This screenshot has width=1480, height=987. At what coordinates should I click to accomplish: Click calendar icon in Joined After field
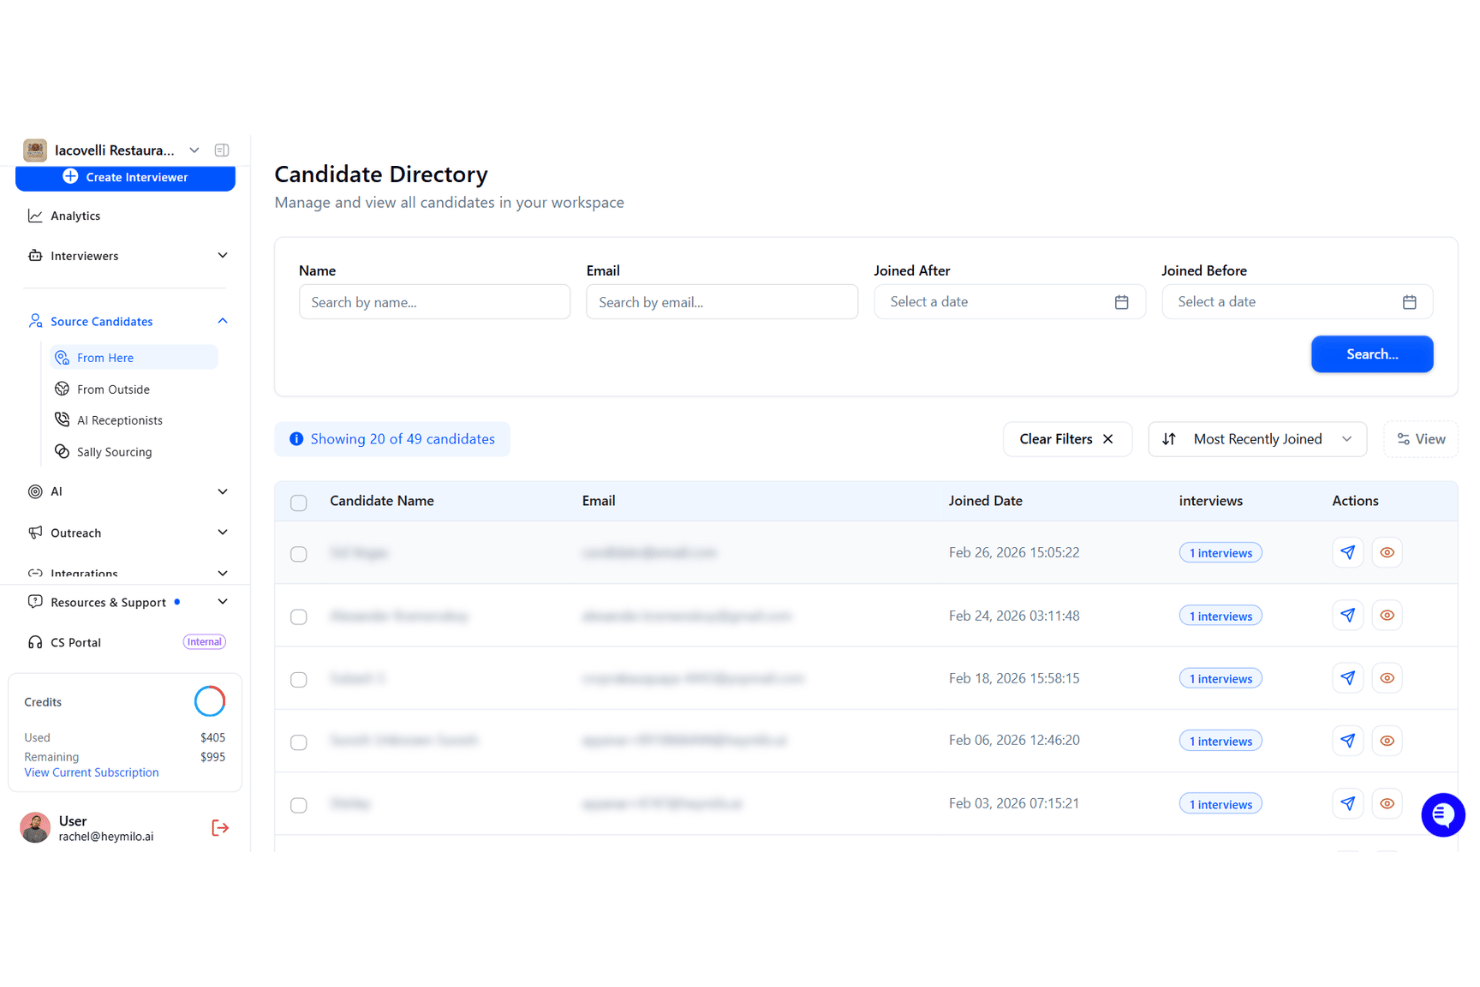pos(1122,302)
